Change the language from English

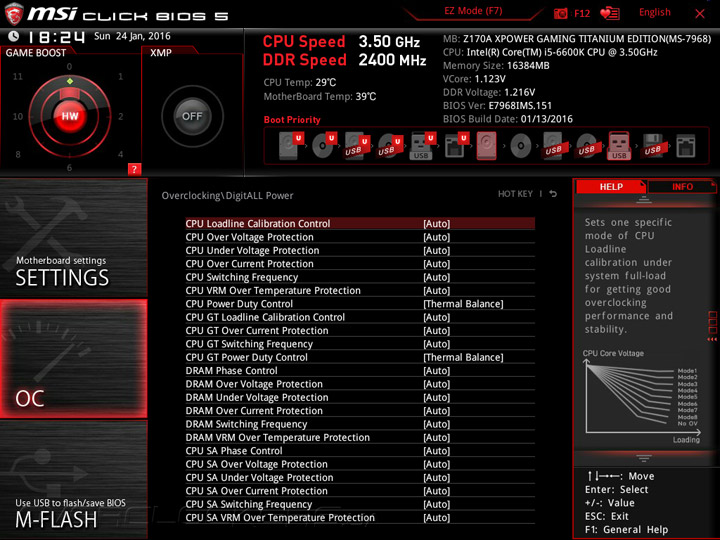point(654,12)
